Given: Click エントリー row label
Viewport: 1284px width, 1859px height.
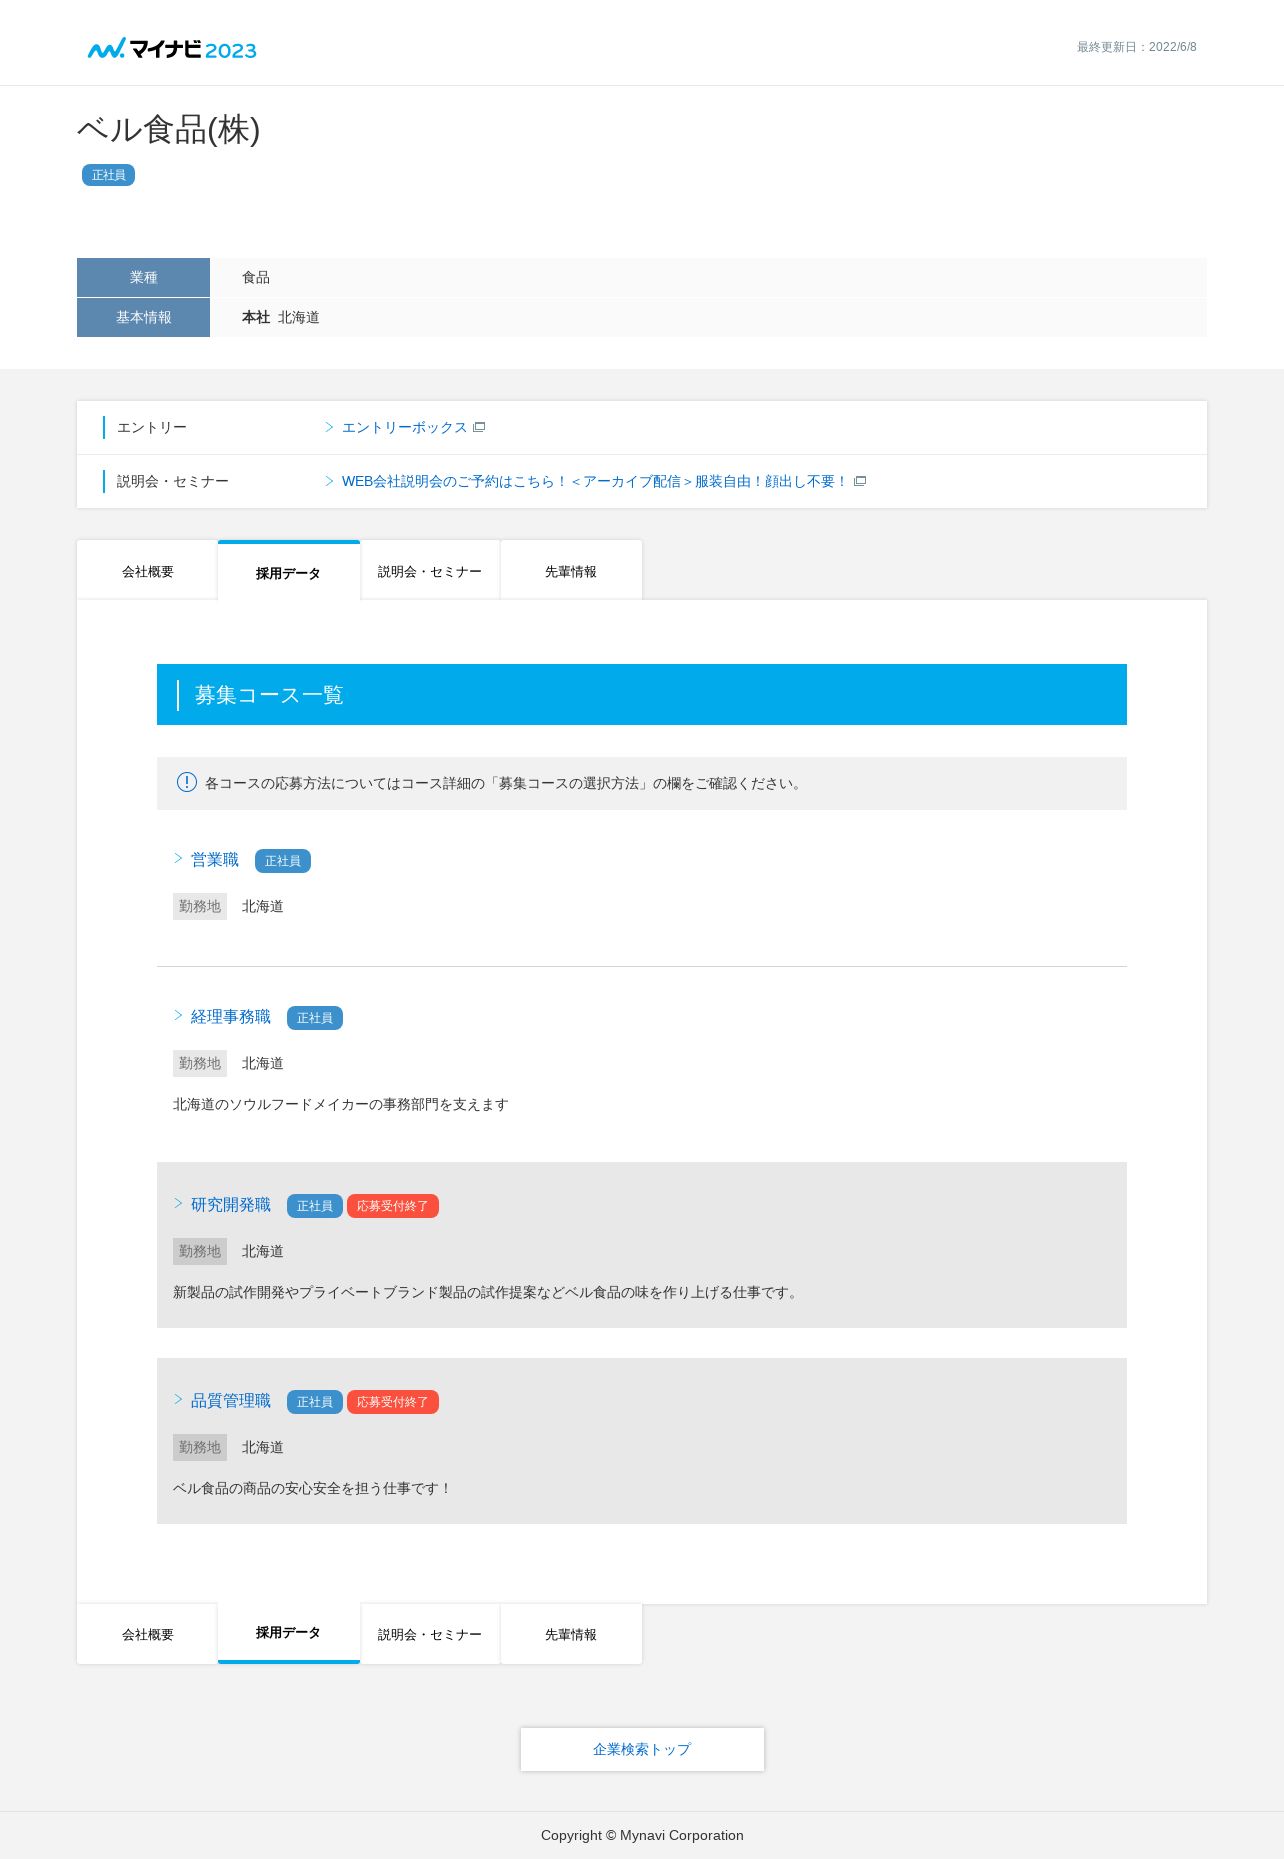Looking at the screenshot, I should pos(152,427).
